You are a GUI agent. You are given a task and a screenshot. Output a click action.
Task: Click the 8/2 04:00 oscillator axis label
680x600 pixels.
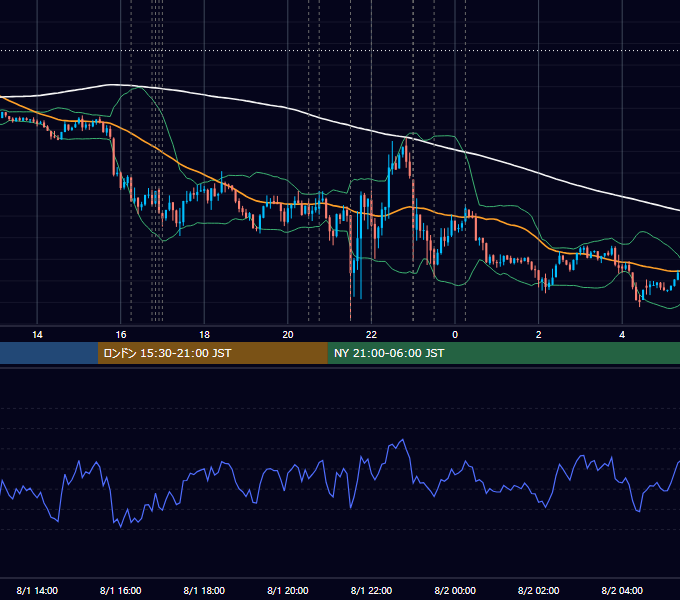click(622, 590)
